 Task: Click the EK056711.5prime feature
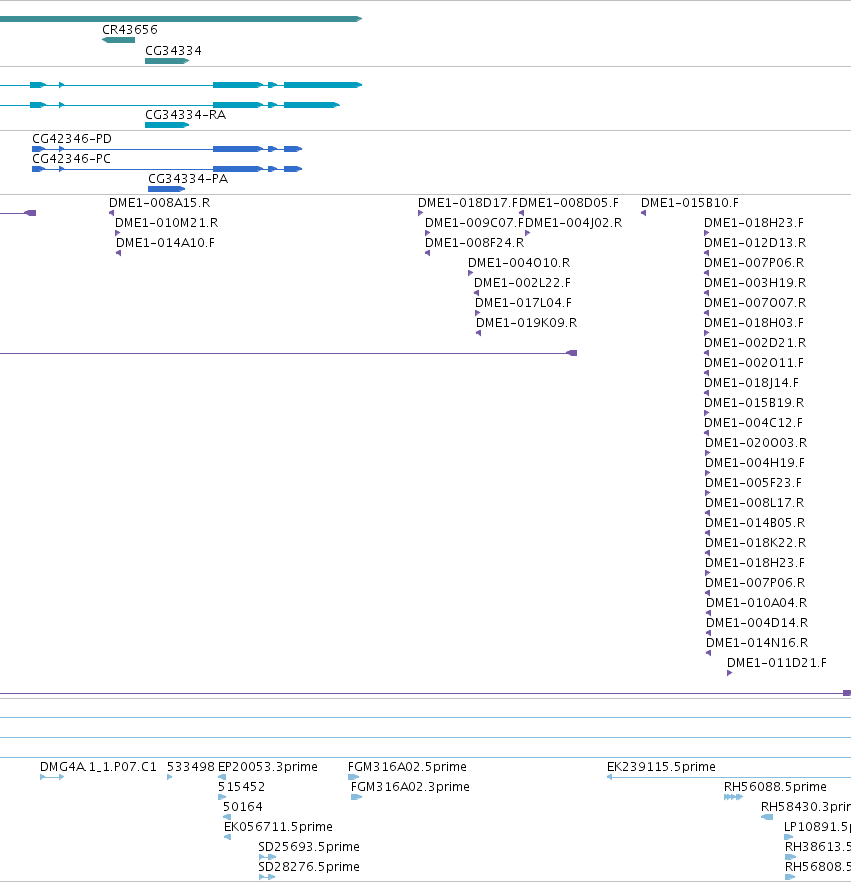point(278,827)
